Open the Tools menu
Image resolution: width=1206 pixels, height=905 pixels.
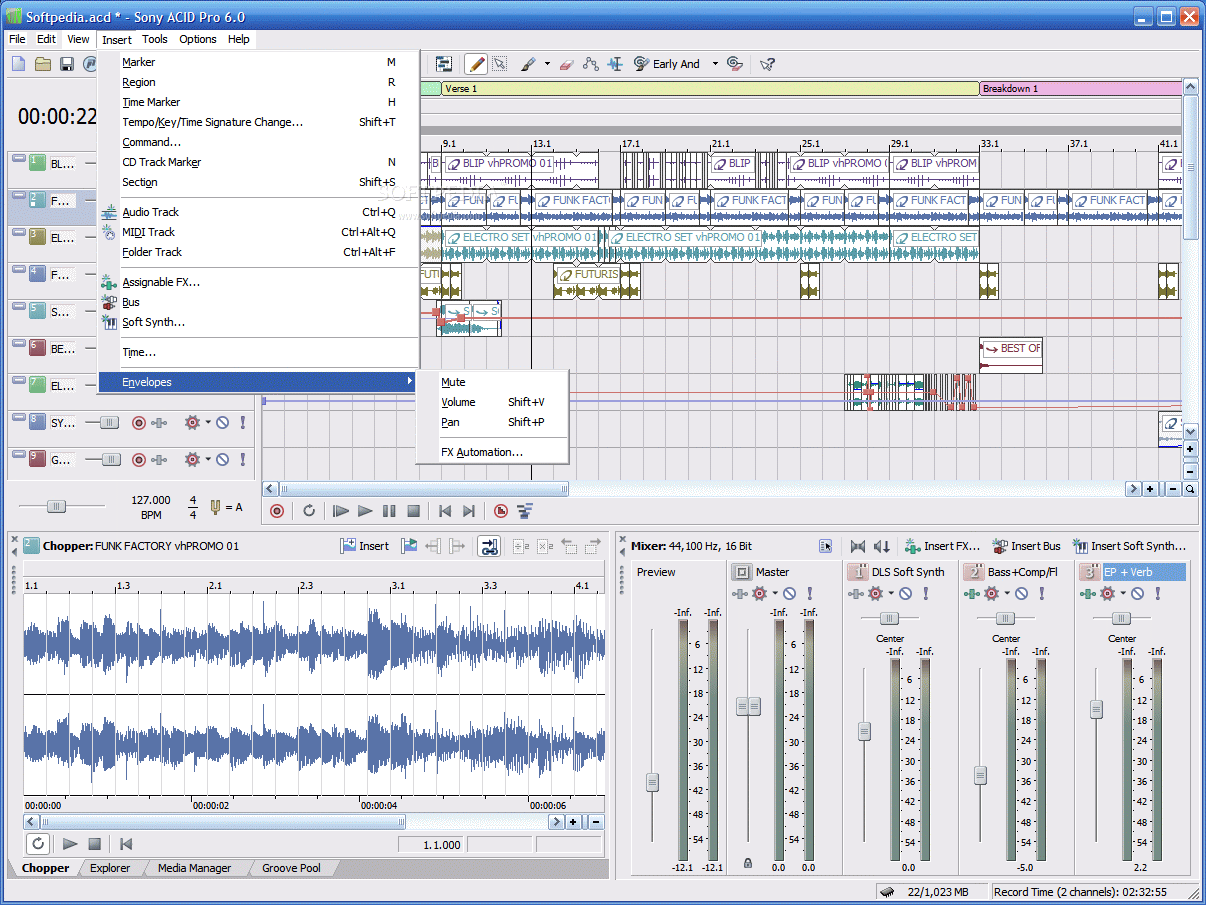click(155, 39)
